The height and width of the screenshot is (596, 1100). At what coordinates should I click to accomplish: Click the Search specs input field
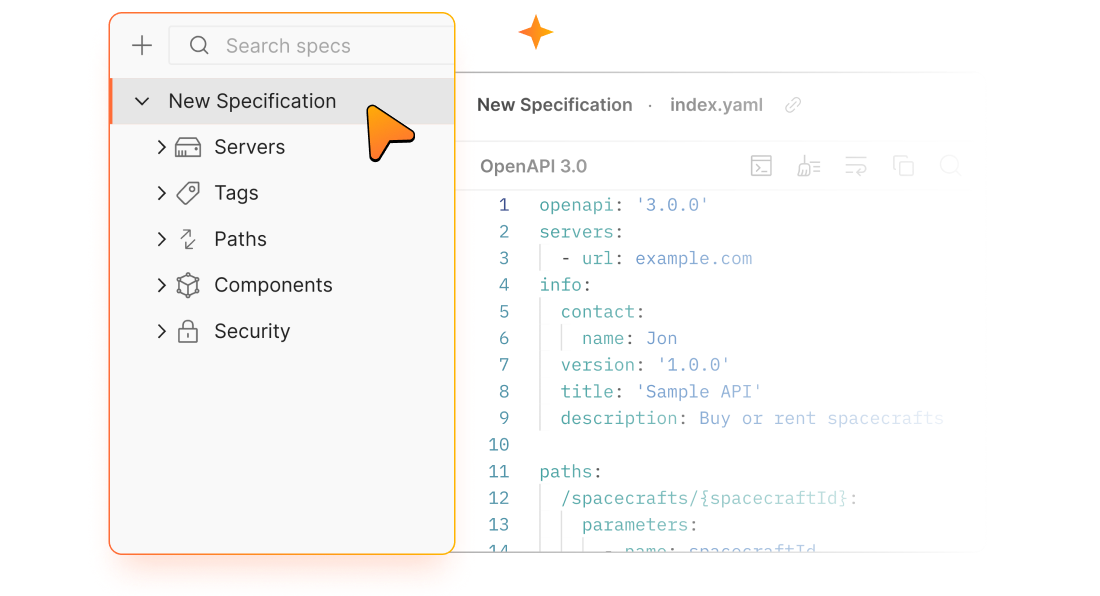[310, 46]
